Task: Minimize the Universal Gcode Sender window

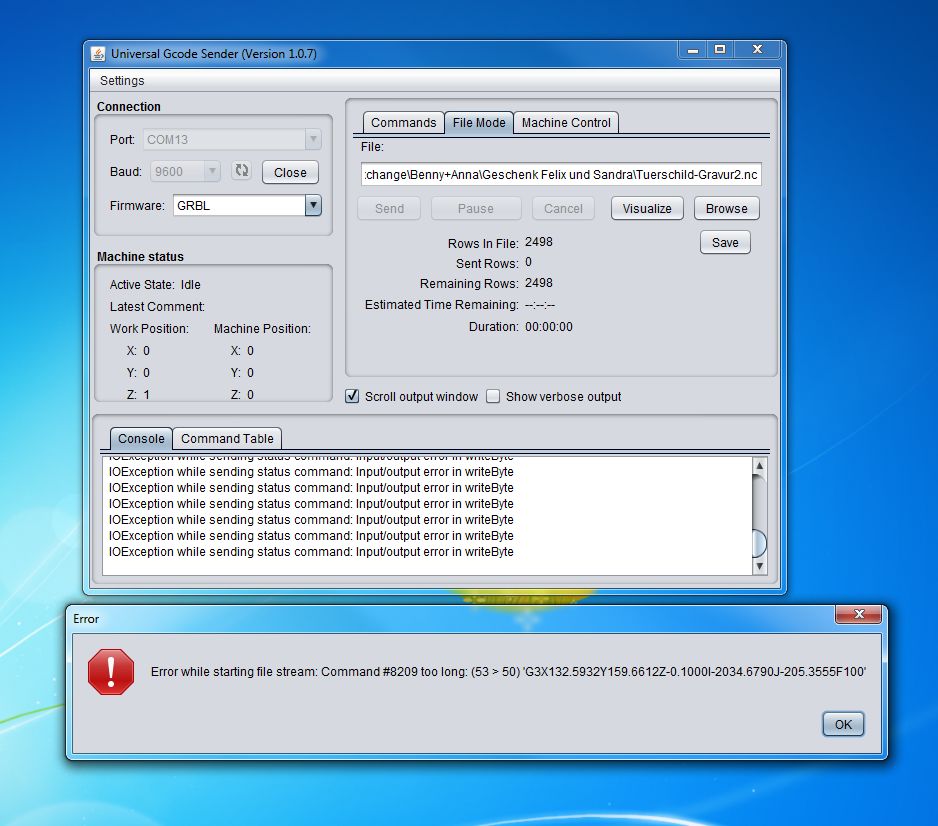Action: coord(693,49)
